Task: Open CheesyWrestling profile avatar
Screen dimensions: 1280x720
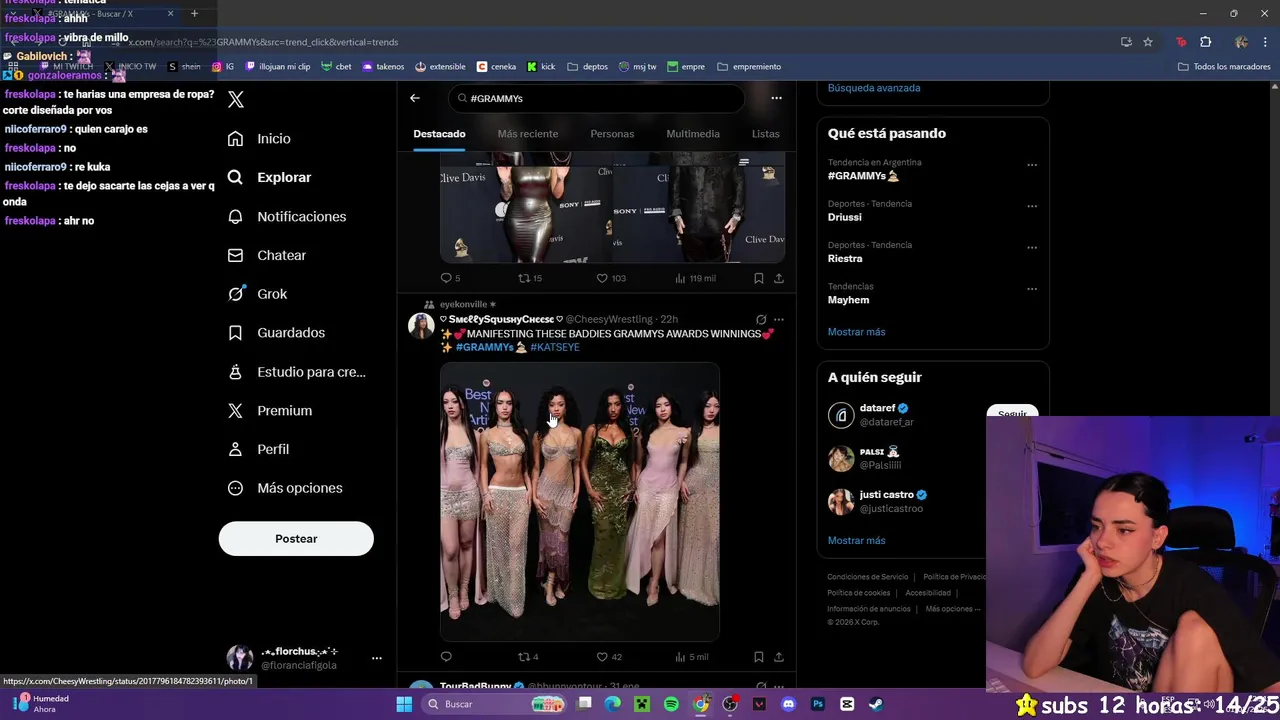Action: pos(421,326)
